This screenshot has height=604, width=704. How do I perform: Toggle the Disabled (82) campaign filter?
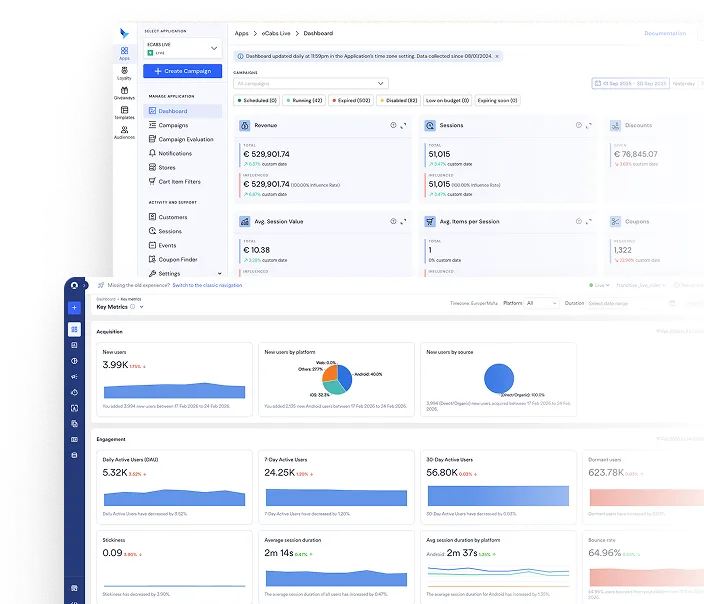(x=399, y=101)
